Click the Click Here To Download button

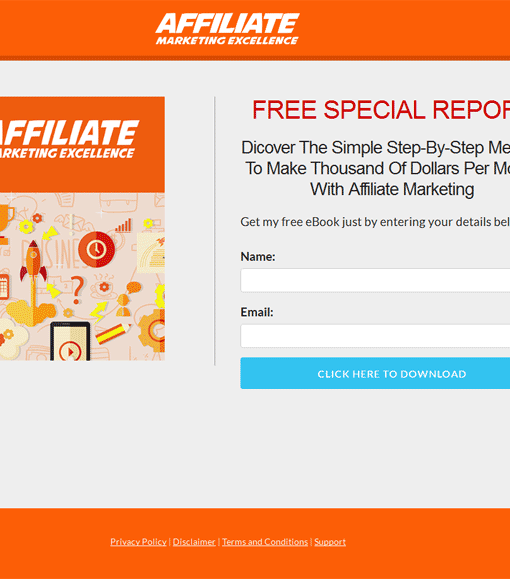tap(375, 373)
